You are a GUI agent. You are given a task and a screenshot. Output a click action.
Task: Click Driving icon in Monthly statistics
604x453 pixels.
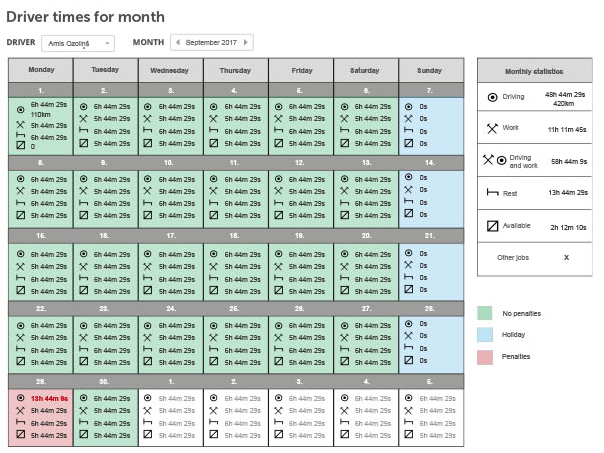click(x=492, y=97)
